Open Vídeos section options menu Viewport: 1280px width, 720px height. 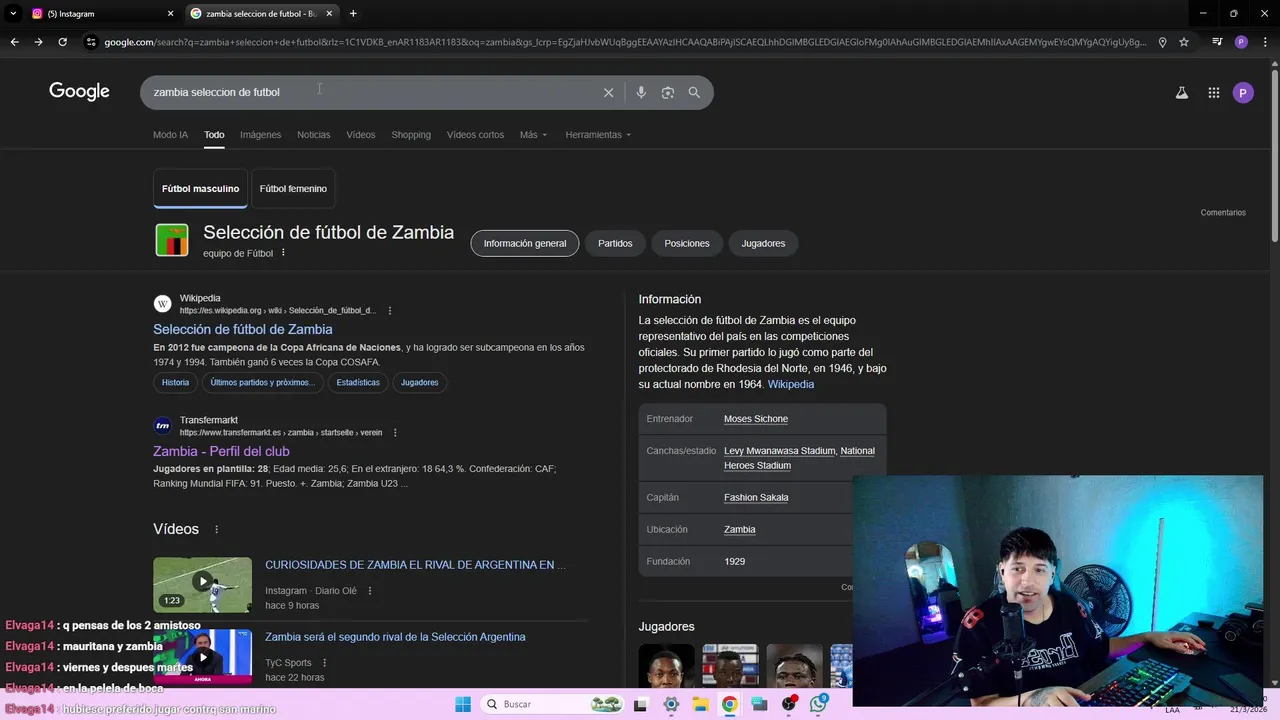[216, 529]
